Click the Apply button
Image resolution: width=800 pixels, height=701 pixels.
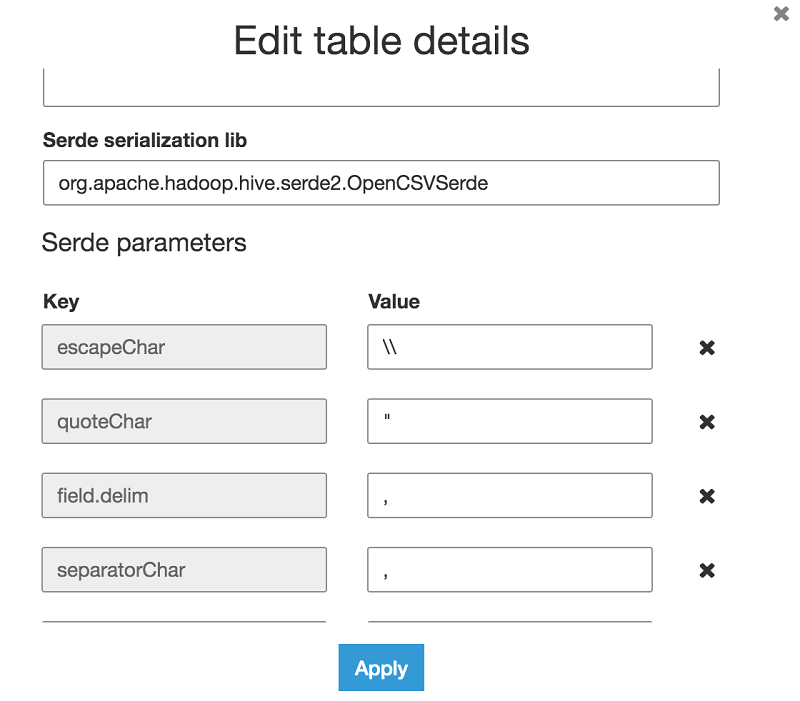[381, 668]
